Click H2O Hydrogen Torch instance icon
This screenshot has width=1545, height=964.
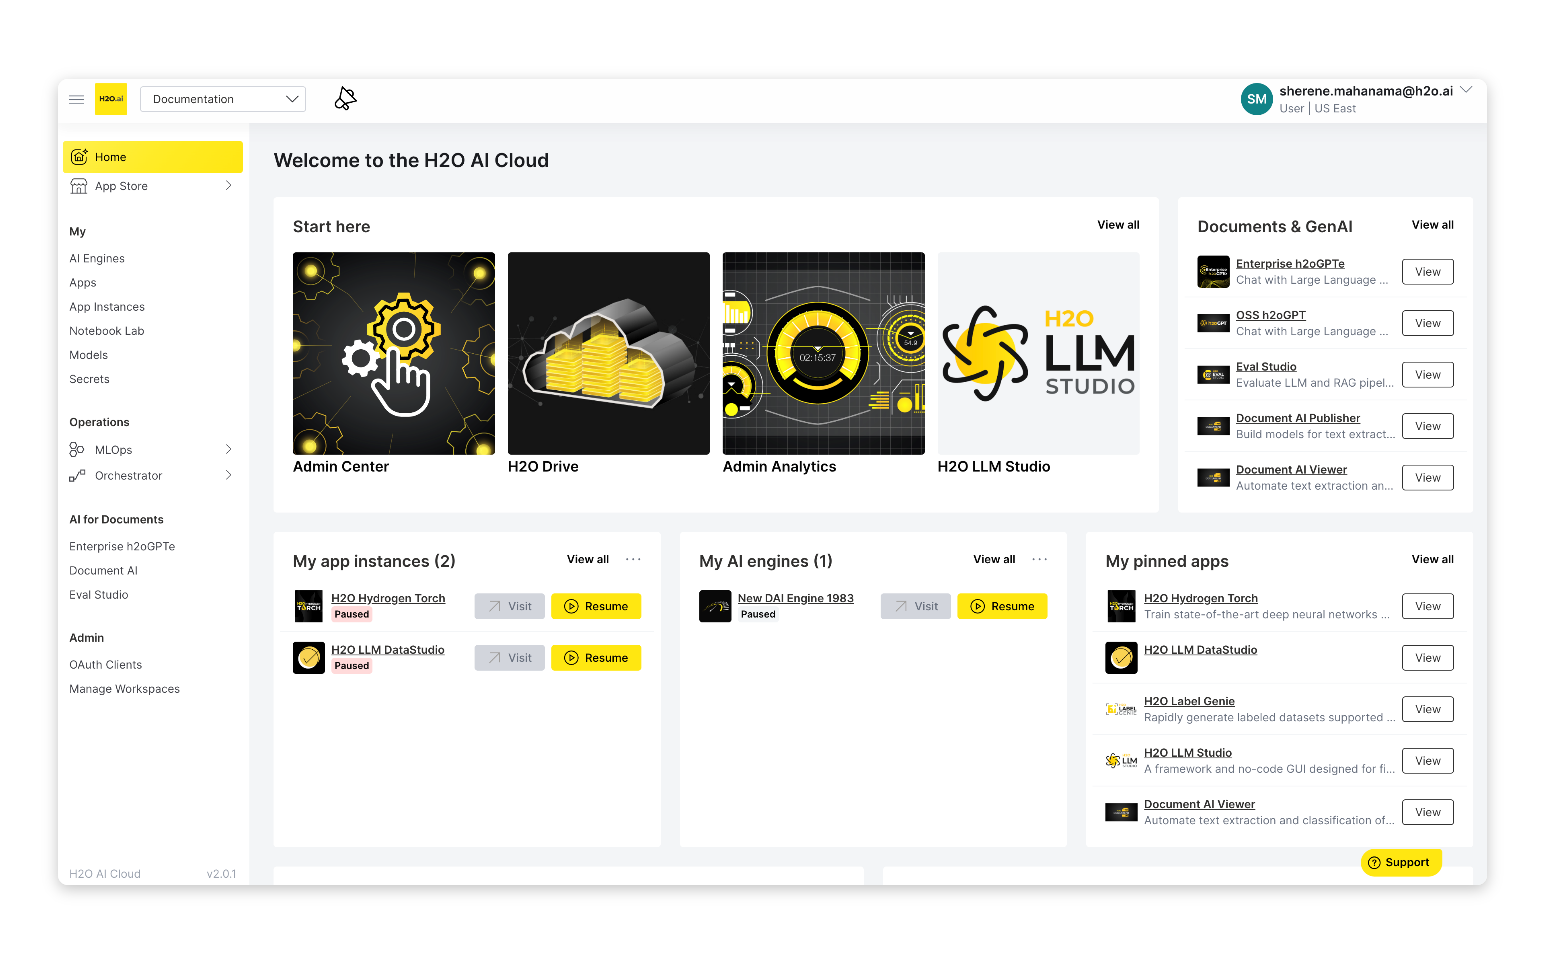pos(309,606)
